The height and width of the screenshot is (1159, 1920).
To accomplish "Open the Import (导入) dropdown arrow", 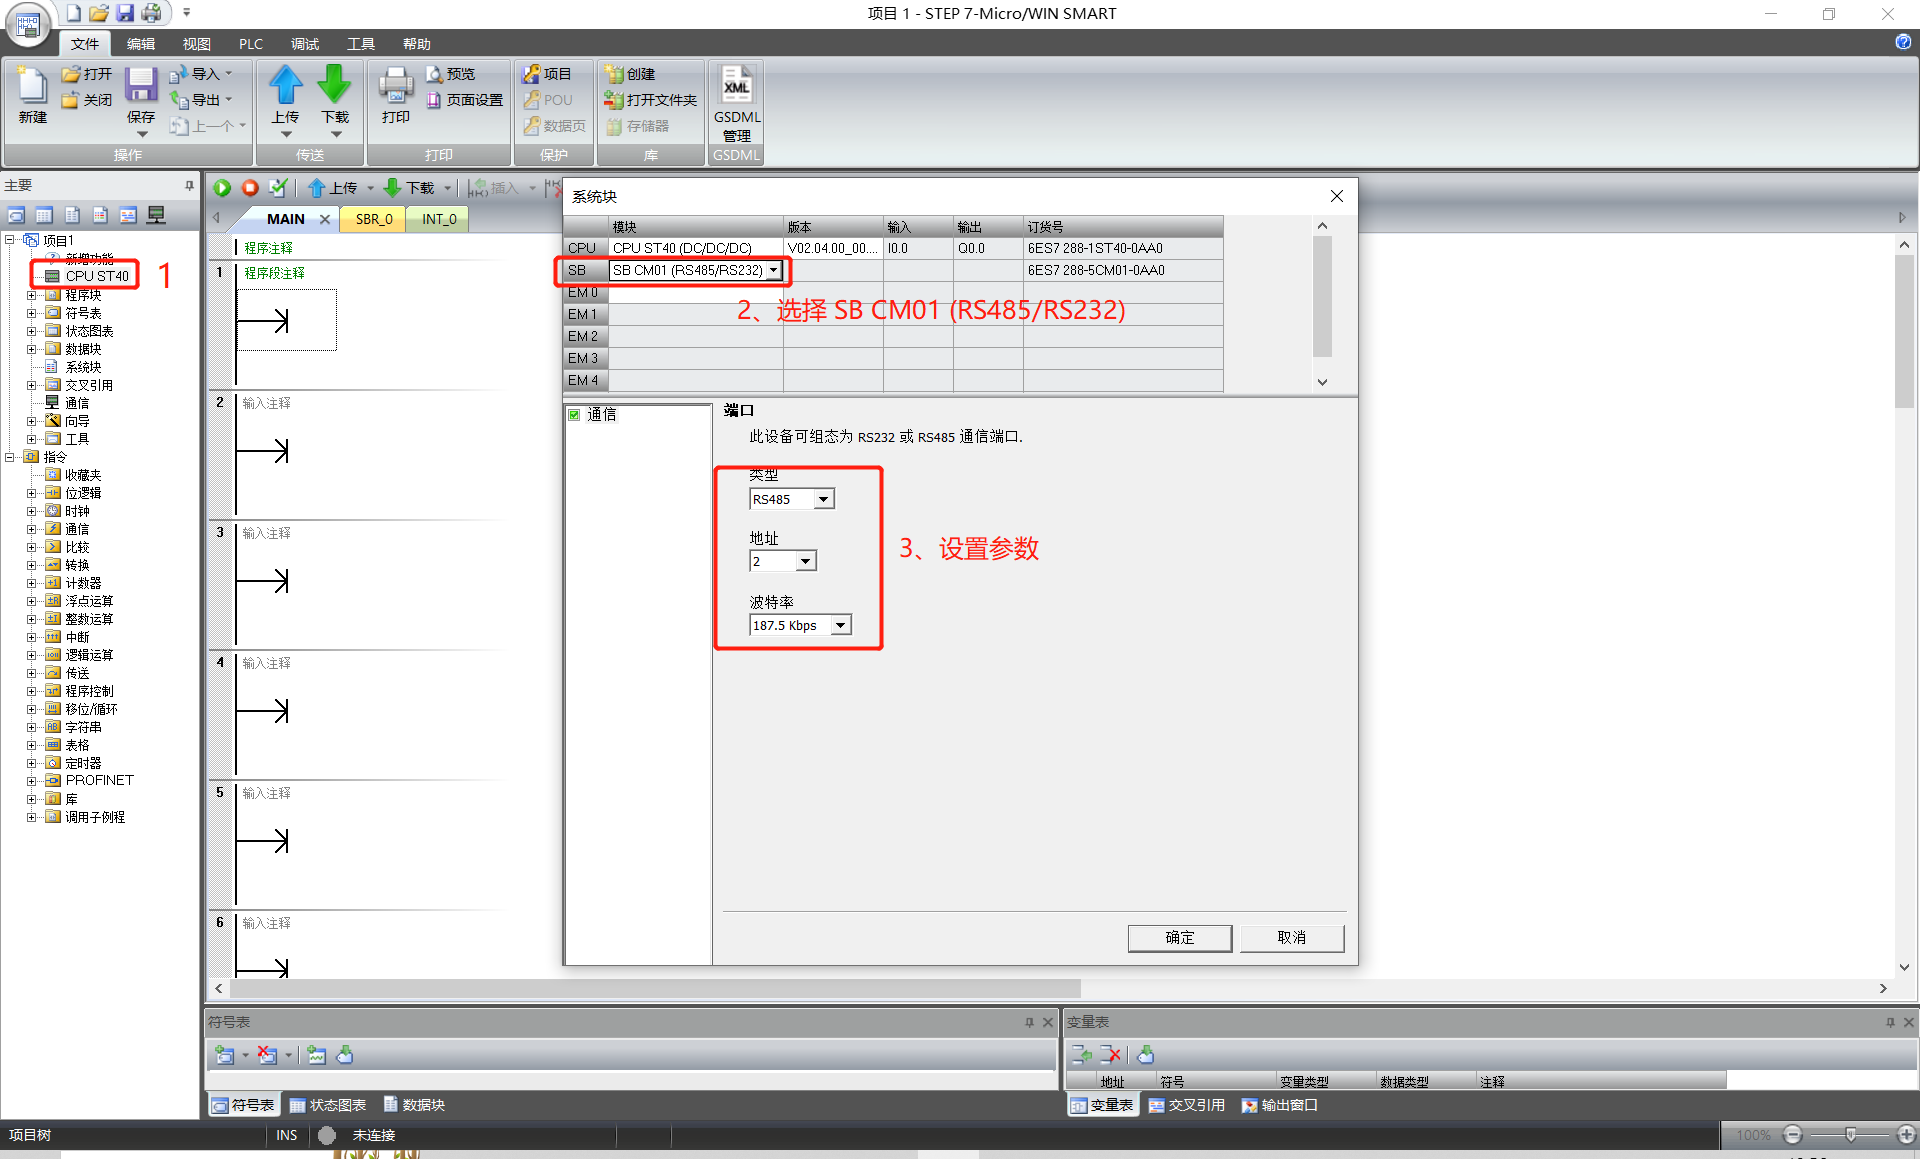I will (229, 74).
